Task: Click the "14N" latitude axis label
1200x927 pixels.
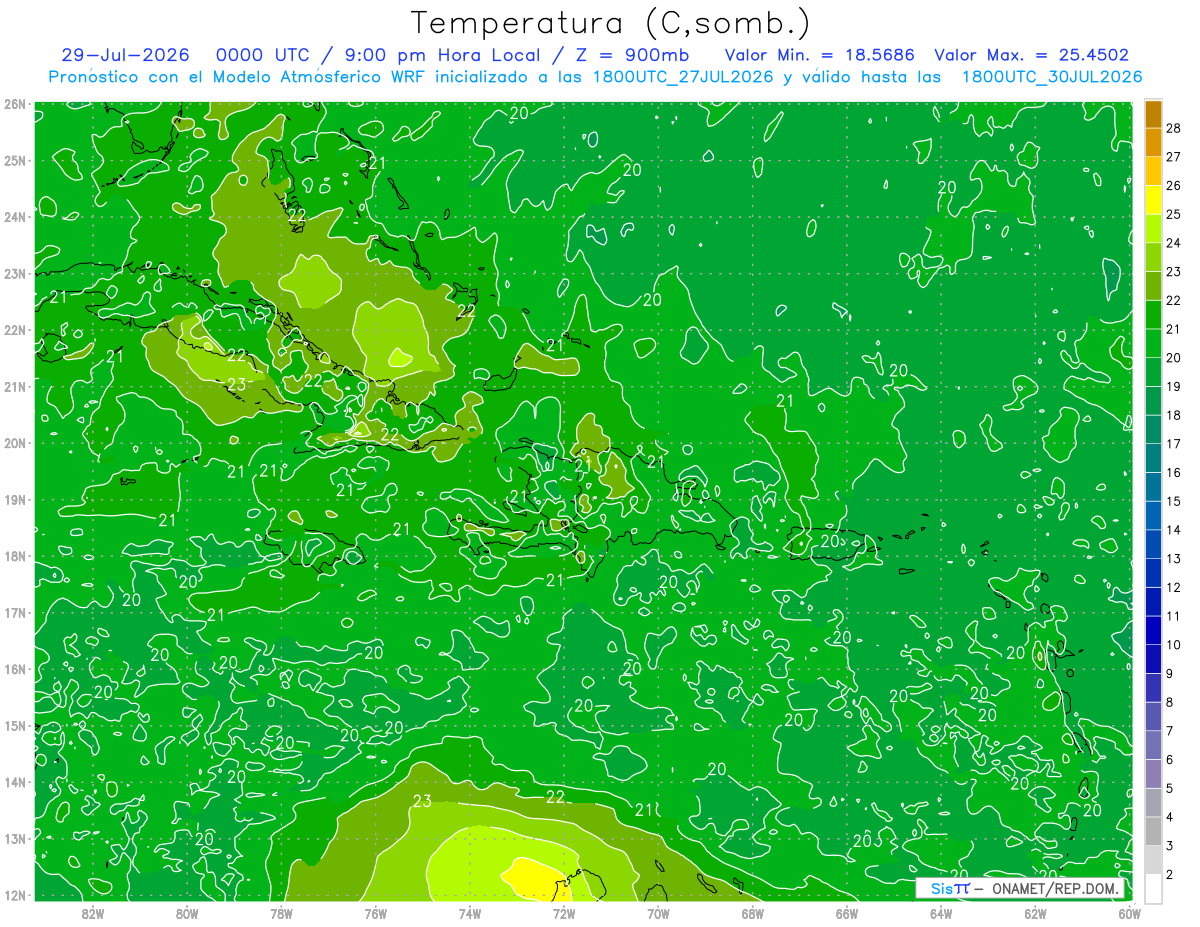Action: pos(15,782)
